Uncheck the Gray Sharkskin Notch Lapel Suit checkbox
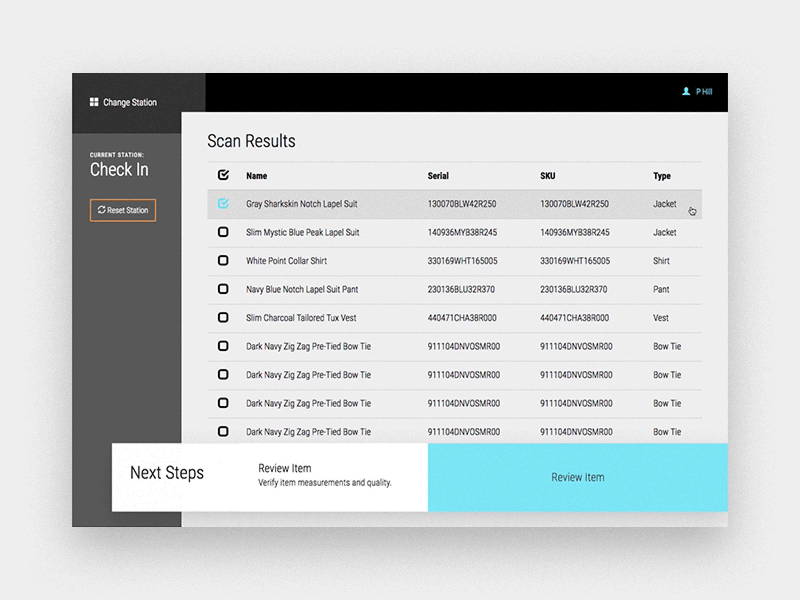Screen dimensions: 800x600 223,204
